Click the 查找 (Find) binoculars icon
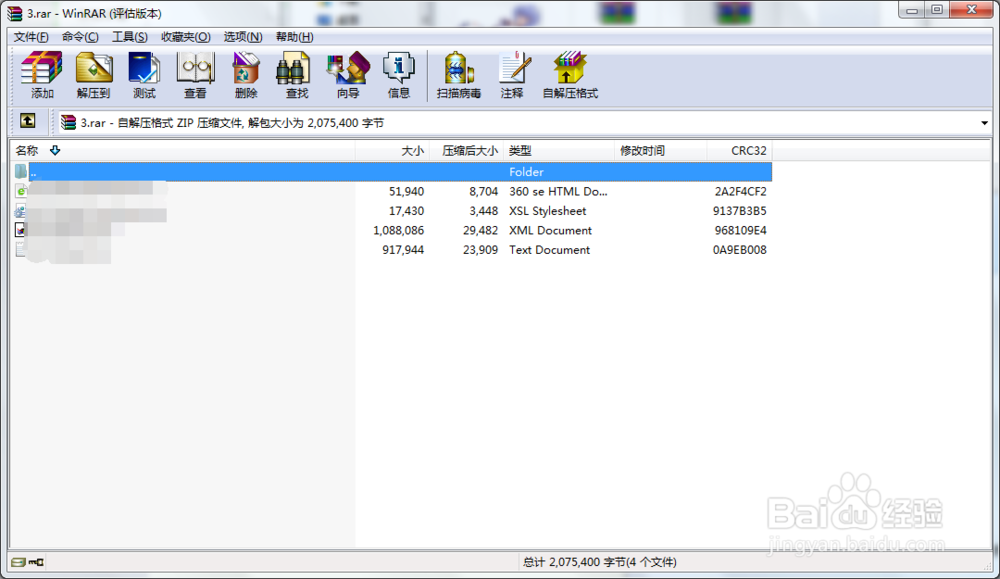Viewport: 1000px width, 579px height. [293, 68]
